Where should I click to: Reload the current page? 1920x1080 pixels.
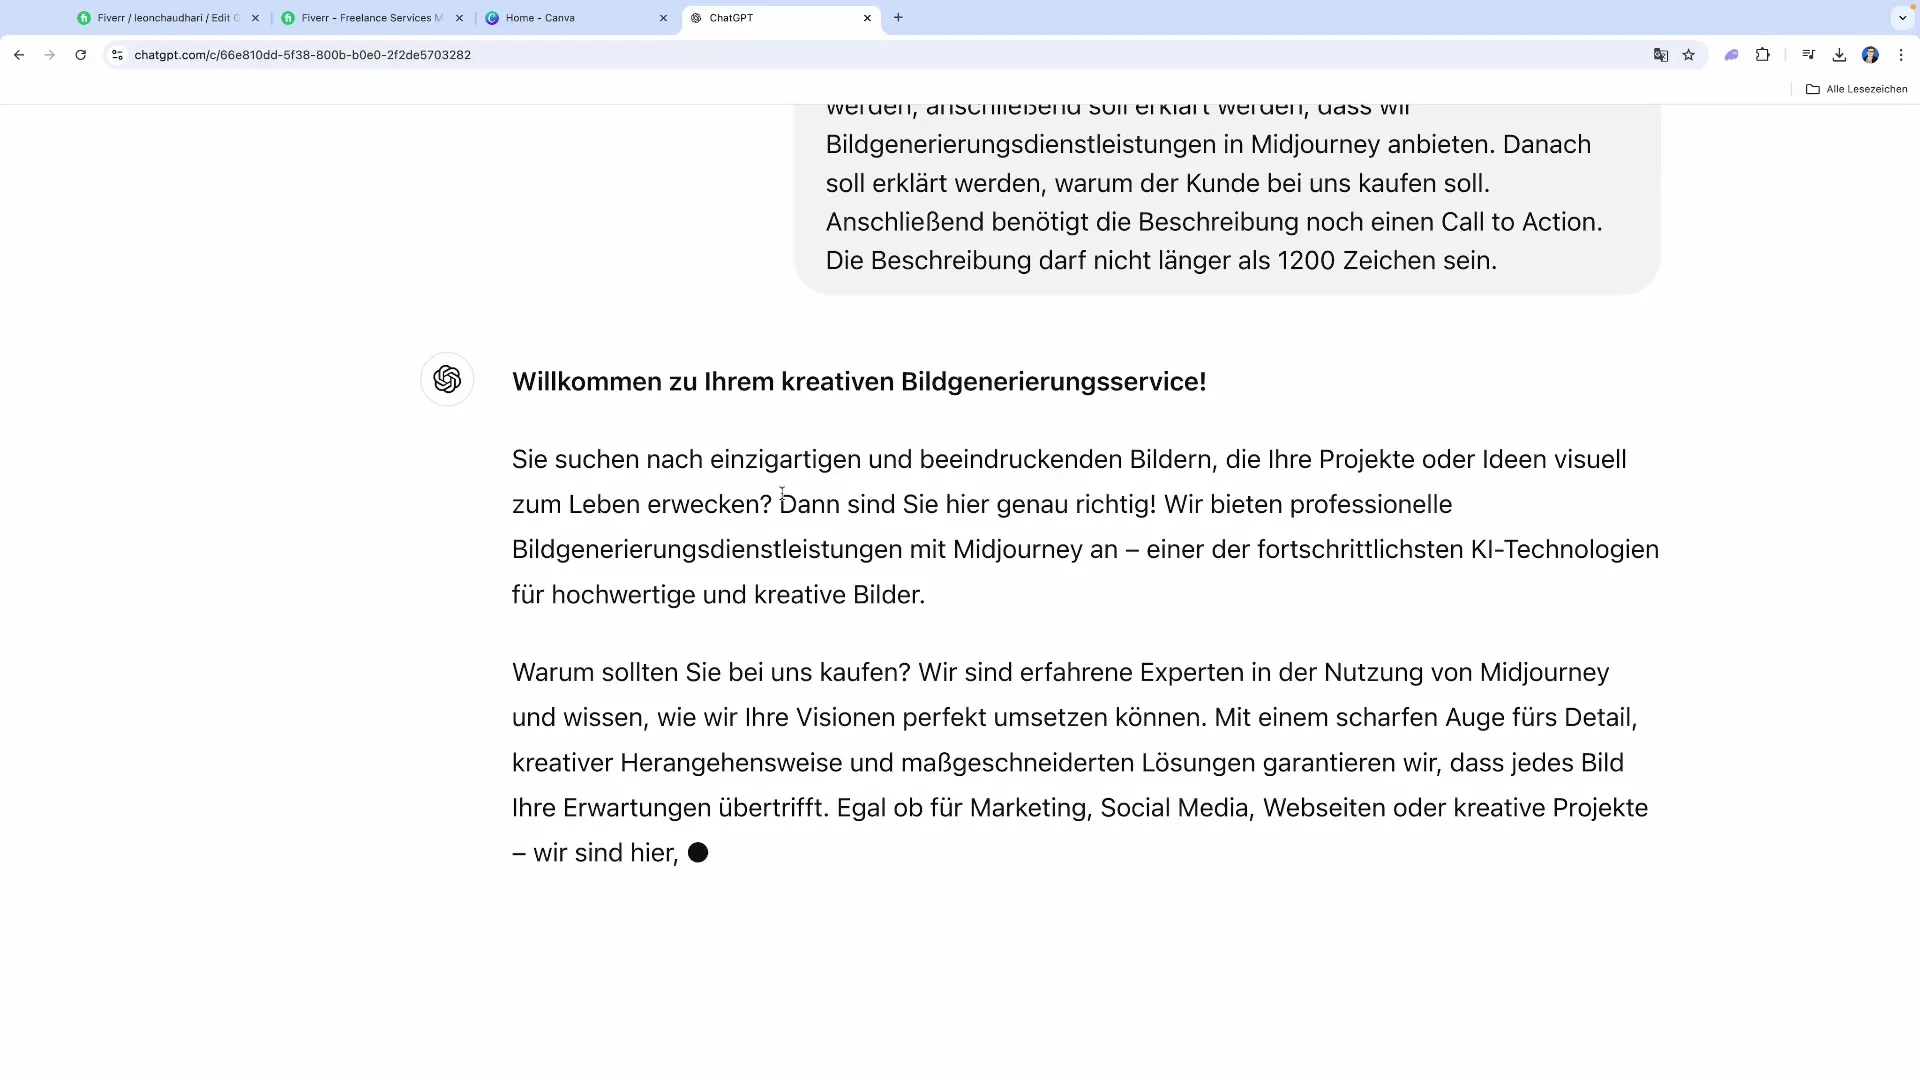81,55
